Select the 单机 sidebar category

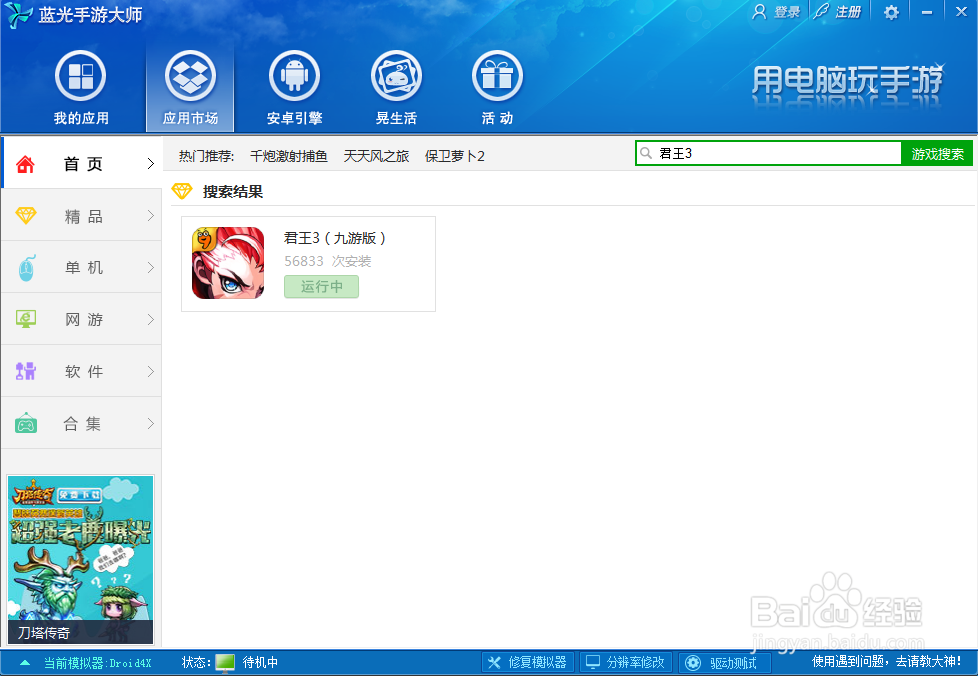(82, 268)
